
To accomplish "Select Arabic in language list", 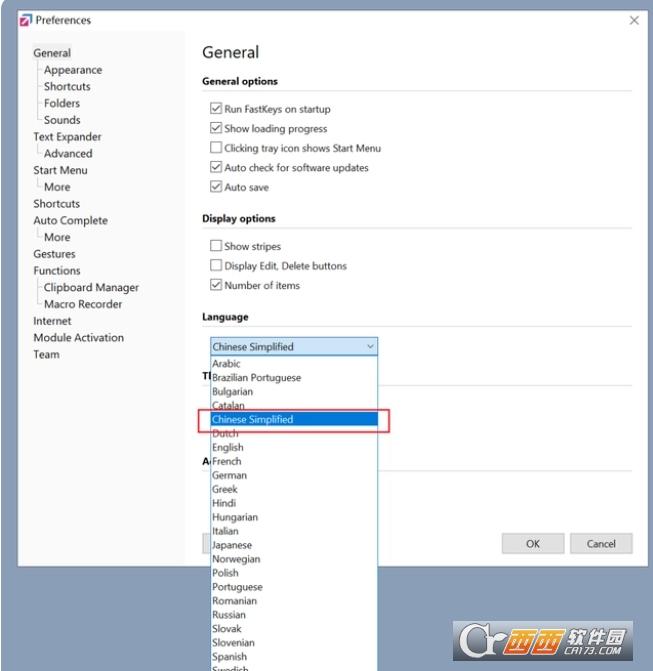I will (x=294, y=363).
